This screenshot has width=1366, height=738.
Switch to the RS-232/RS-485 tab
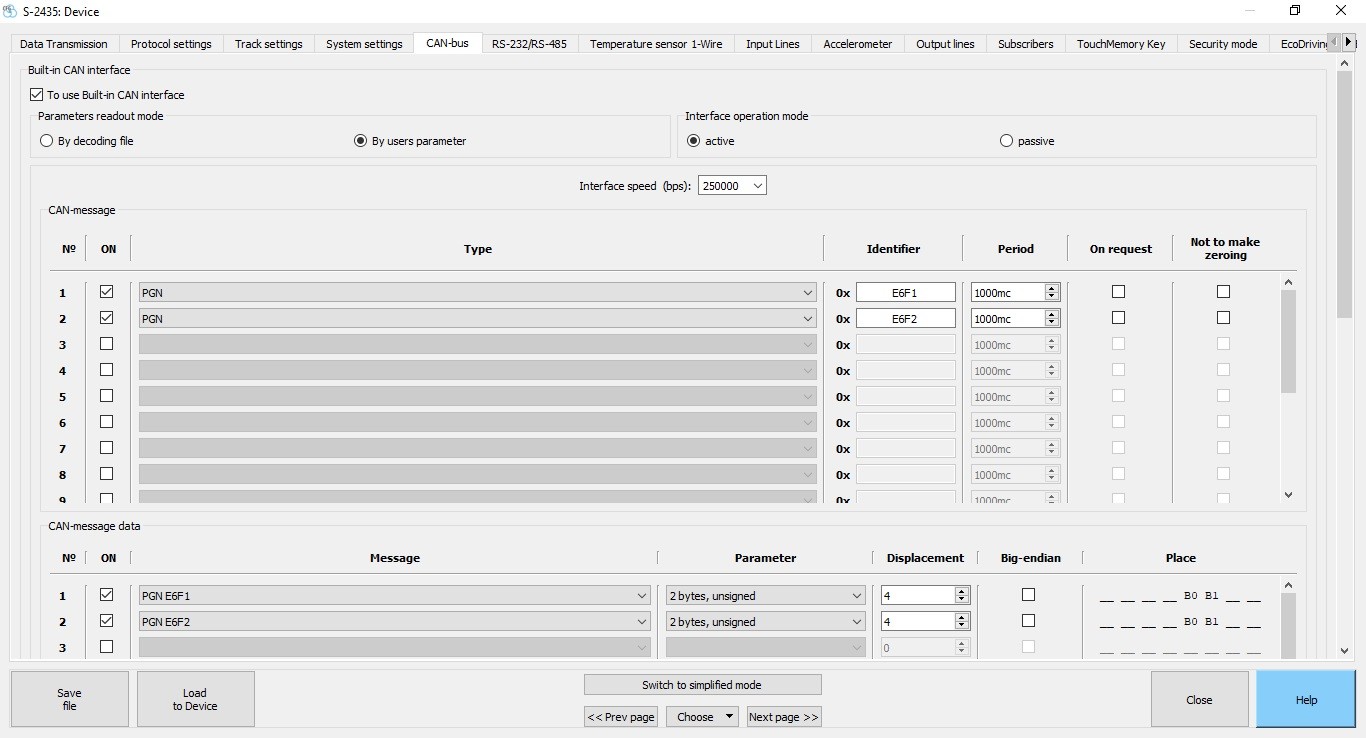pos(529,44)
